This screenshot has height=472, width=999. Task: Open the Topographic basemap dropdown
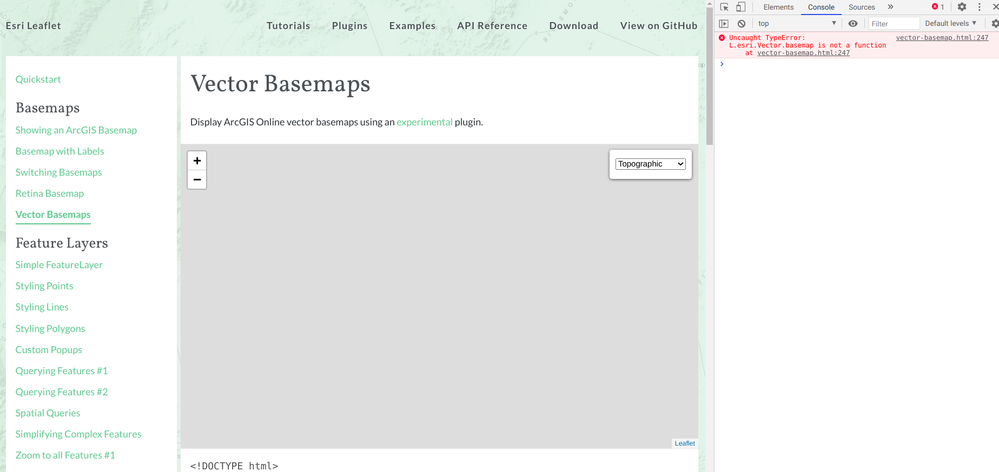(650, 164)
